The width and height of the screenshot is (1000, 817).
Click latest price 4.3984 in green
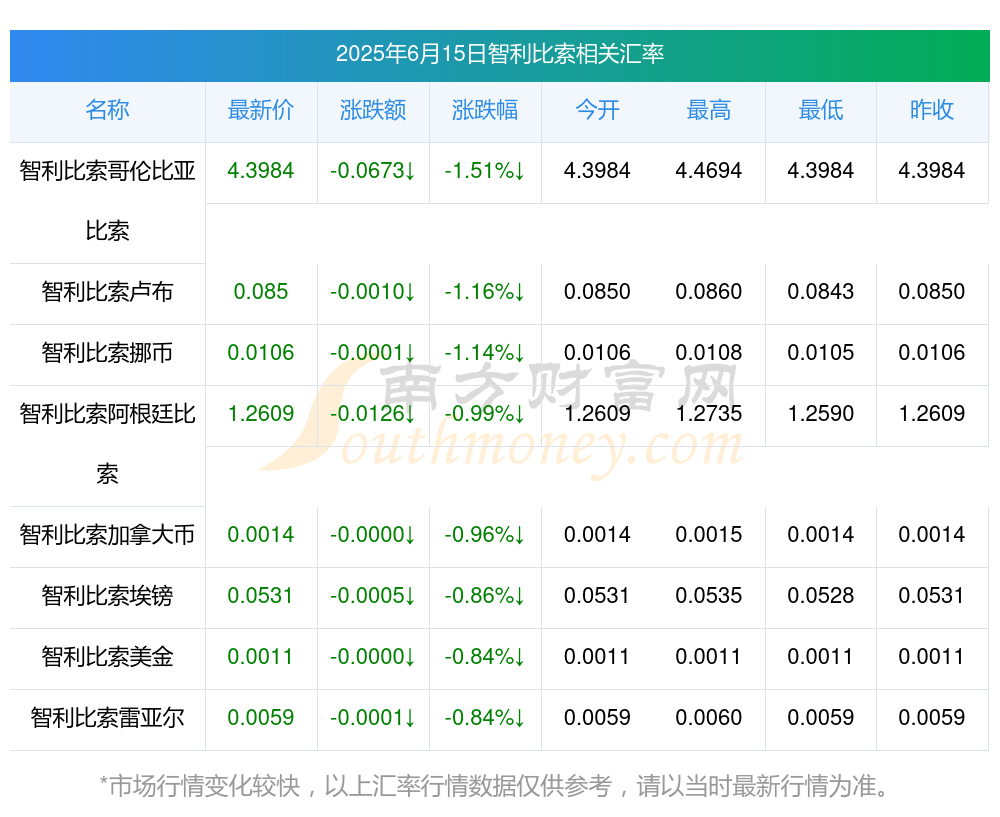point(261,171)
